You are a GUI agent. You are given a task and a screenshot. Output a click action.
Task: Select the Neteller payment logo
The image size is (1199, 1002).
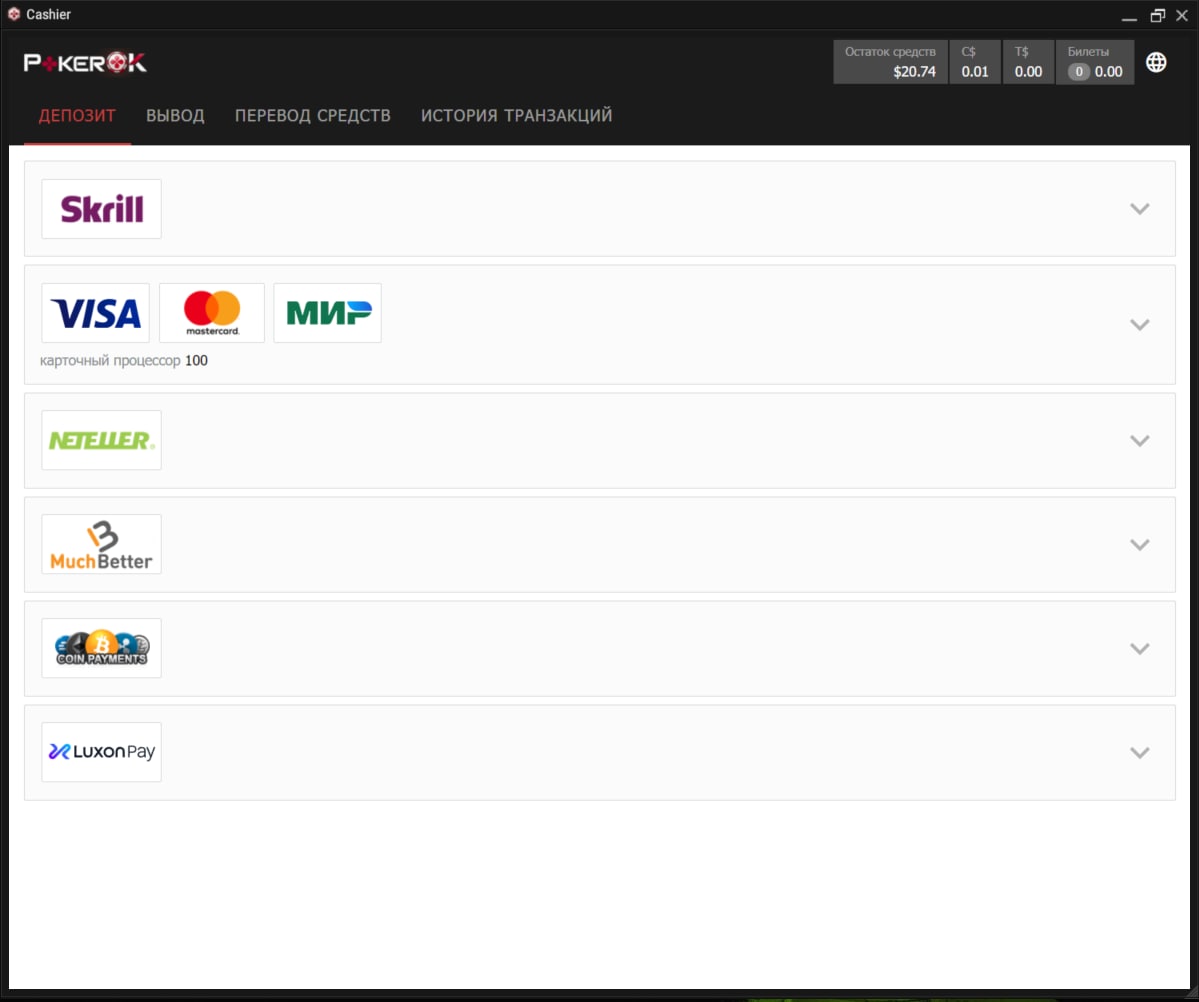[102, 440]
